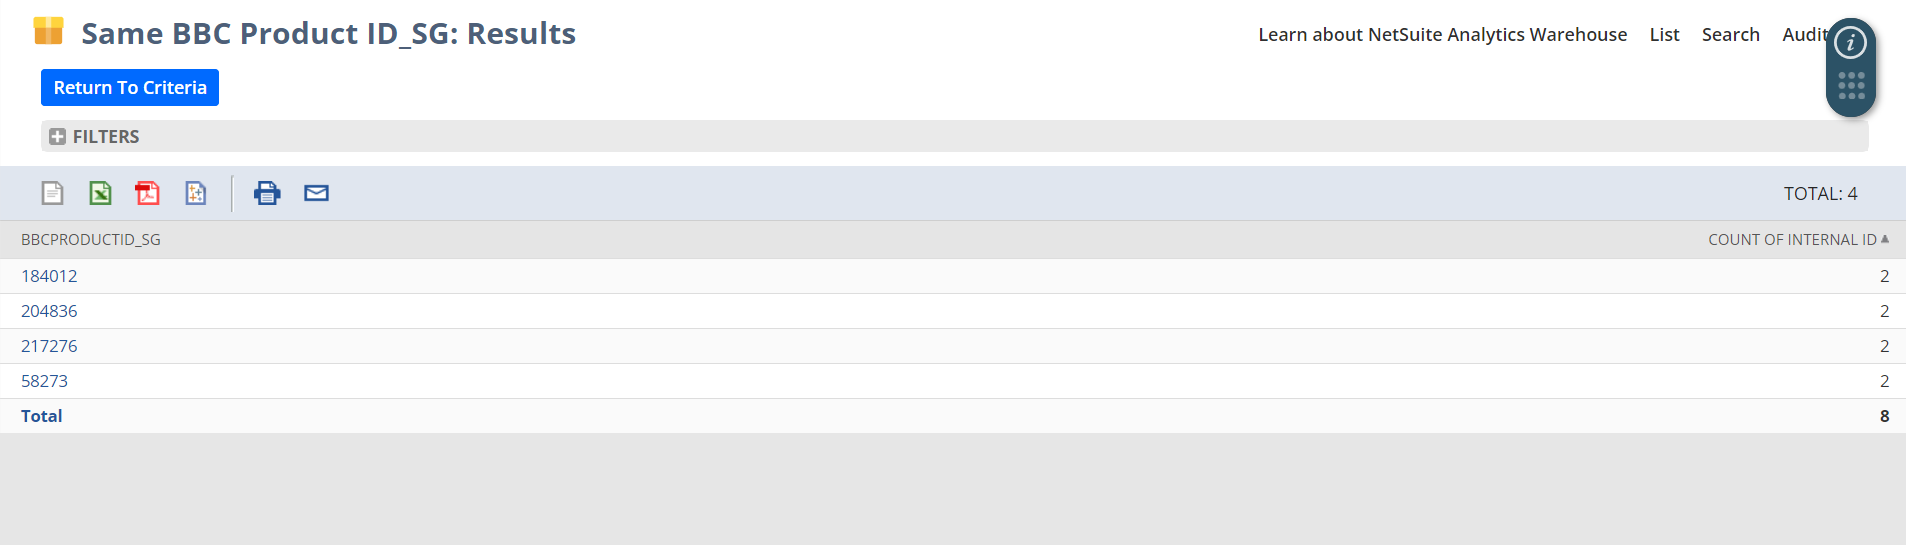Email the search results

coord(316,193)
